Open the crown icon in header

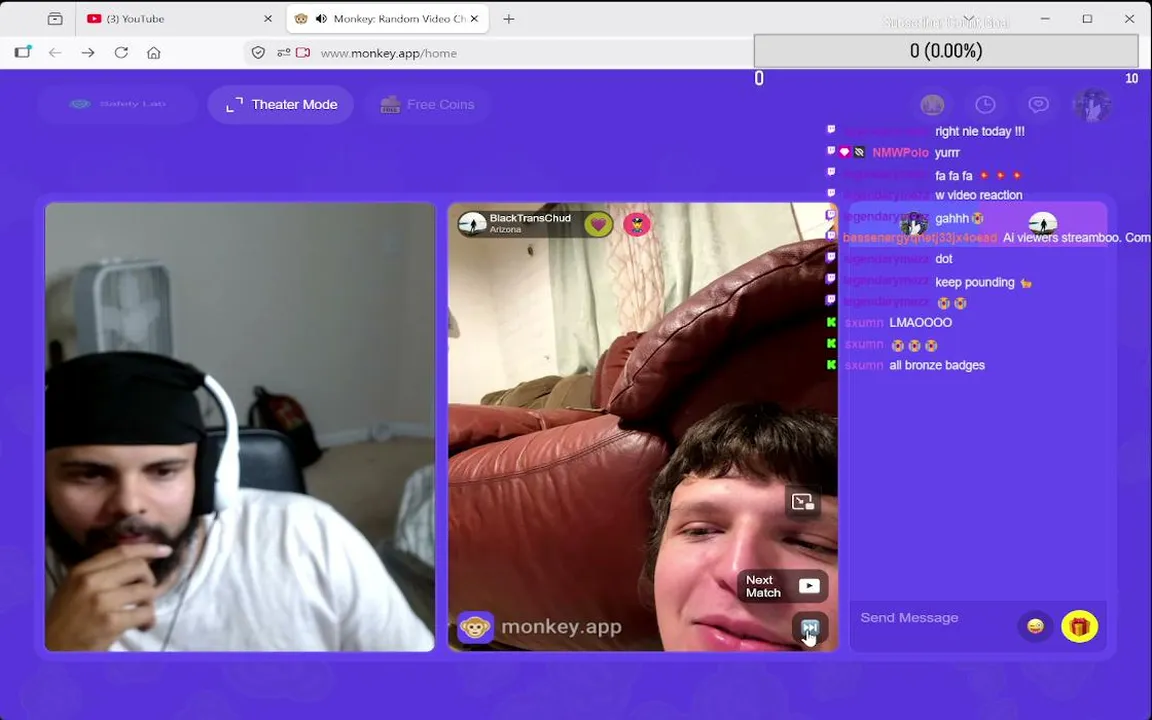[x=932, y=105]
